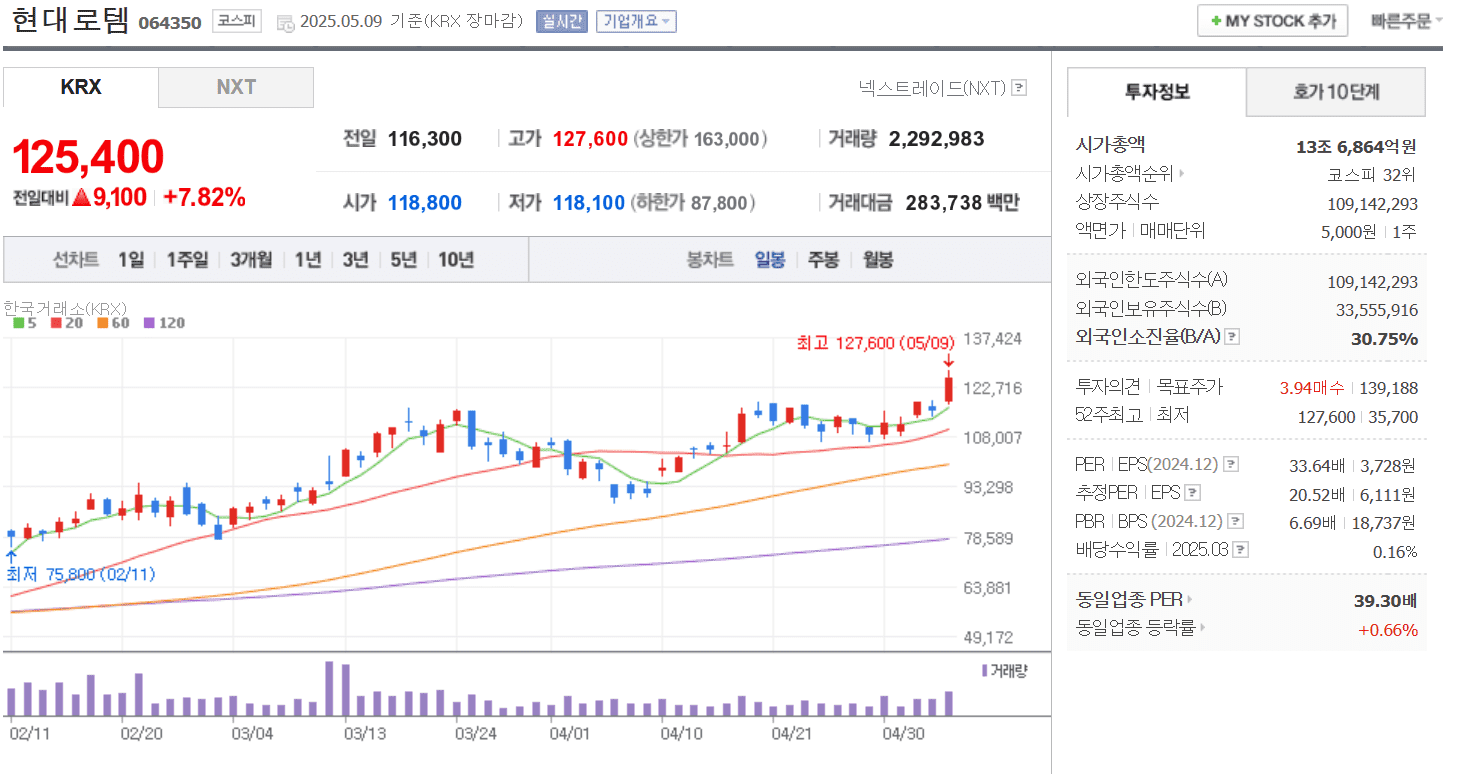Screen dimensions: 1471x774
Task: Open the 빠른주문 dropdown
Action: [x=1406, y=20]
